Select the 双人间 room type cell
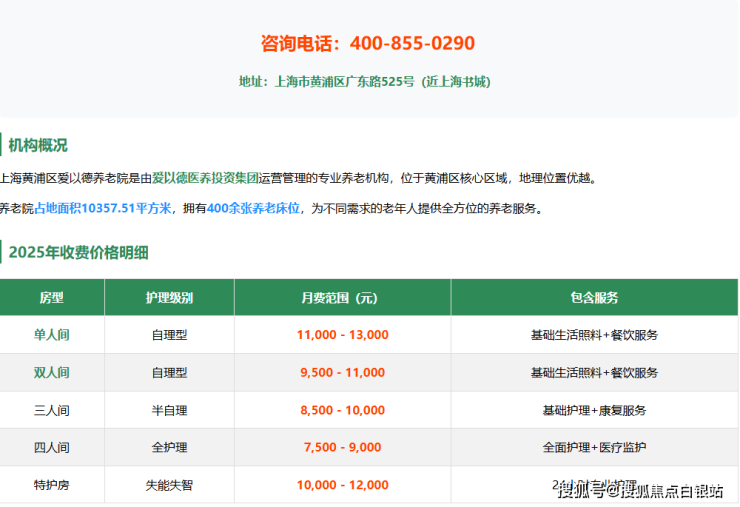This screenshot has height=507, width=740. click(x=51, y=373)
